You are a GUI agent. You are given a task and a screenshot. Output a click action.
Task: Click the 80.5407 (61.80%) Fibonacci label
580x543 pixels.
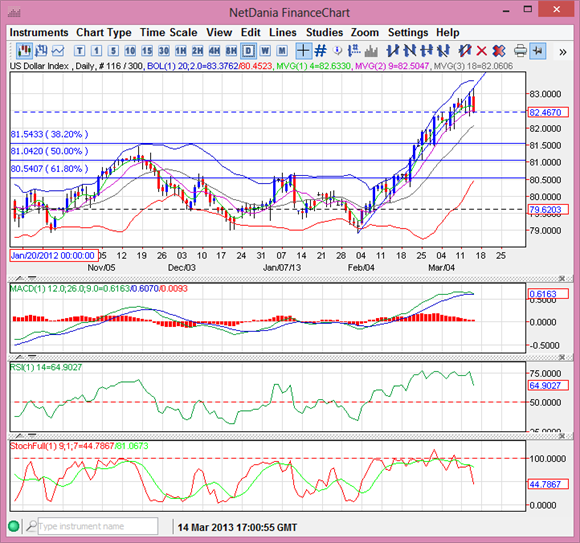coord(49,169)
